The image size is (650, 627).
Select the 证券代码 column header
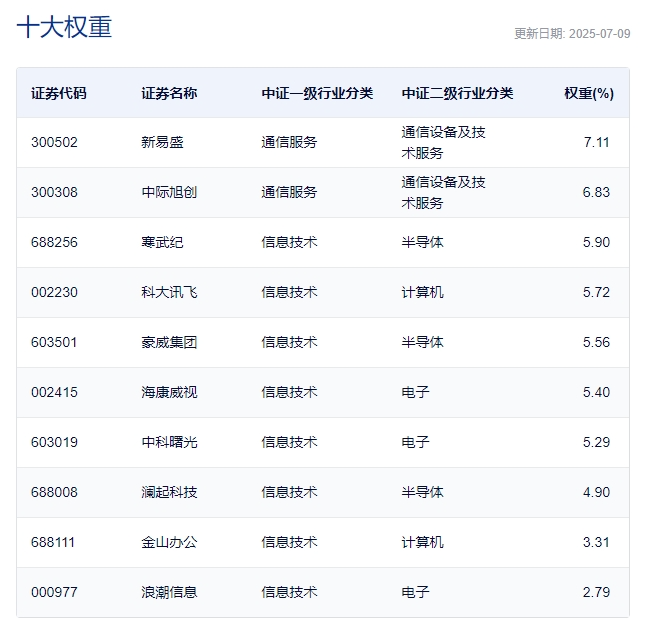tap(59, 93)
